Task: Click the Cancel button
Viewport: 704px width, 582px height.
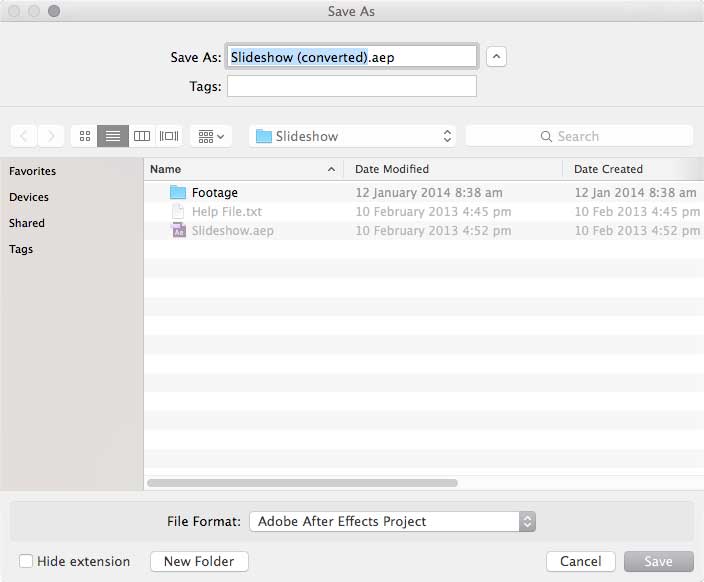Action: click(x=581, y=561)
